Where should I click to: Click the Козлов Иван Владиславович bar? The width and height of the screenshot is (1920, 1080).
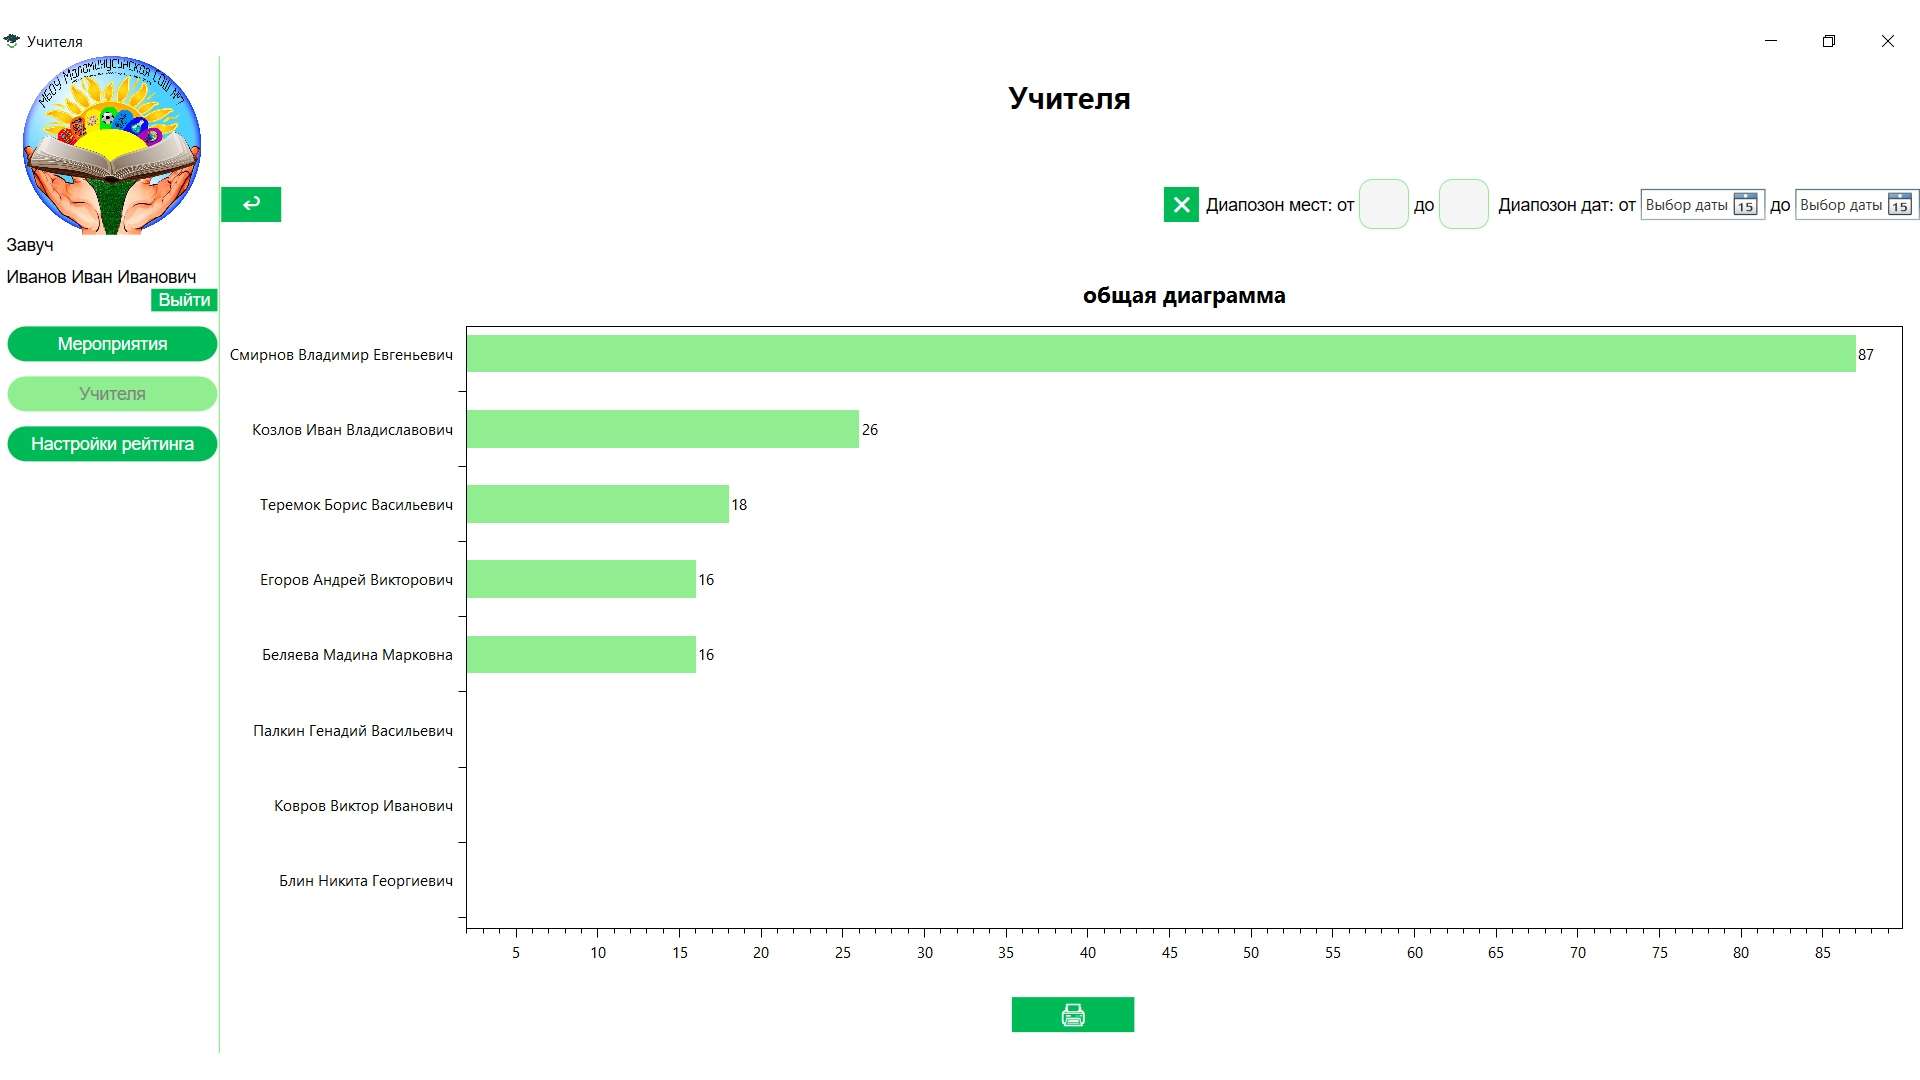[x=662, y=429]
